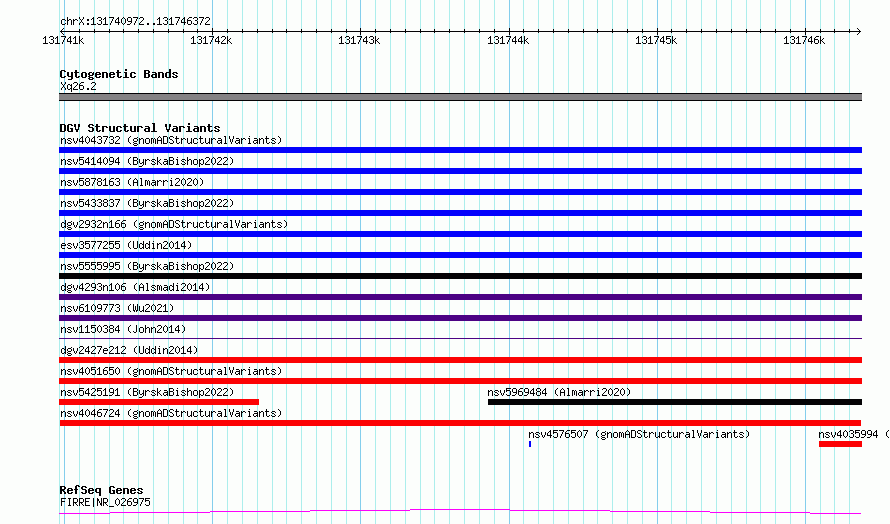Click the nsv4051650 gnomAD variant label
Image resolution: width=890 pixels, height=524 pixels.
(171, 371)
